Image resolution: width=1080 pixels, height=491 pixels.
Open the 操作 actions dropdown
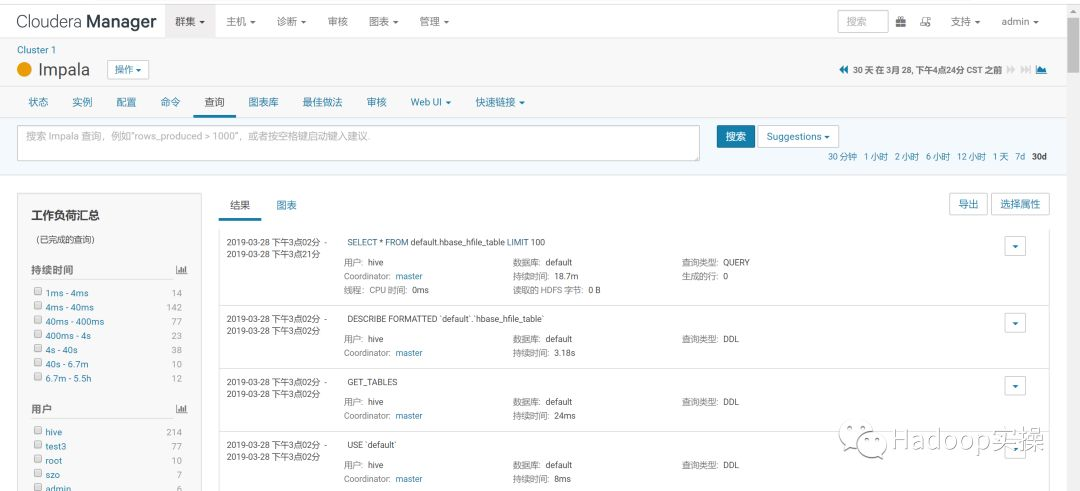128,70
